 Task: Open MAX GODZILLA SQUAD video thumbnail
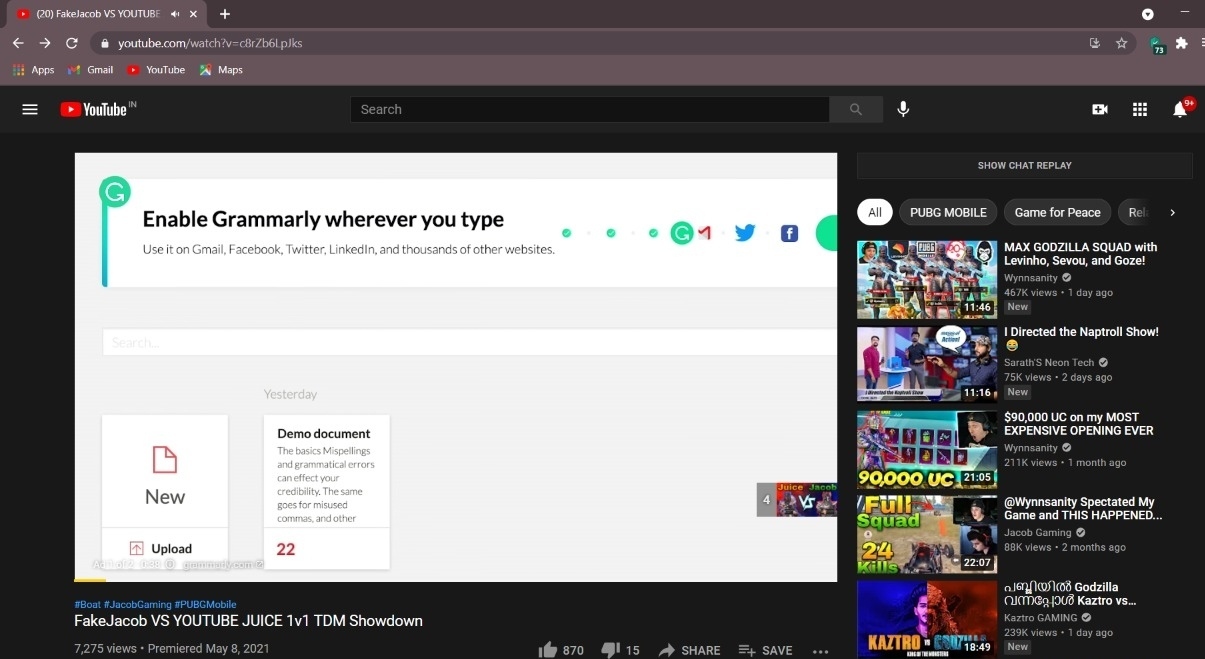[927, 279]
